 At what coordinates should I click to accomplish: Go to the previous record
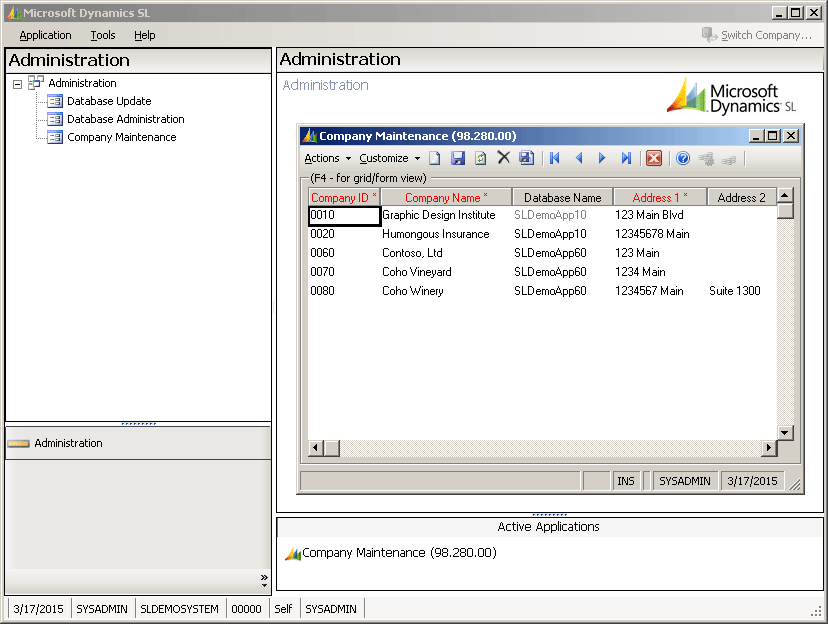pyautogui.click(x=579, y=158)
